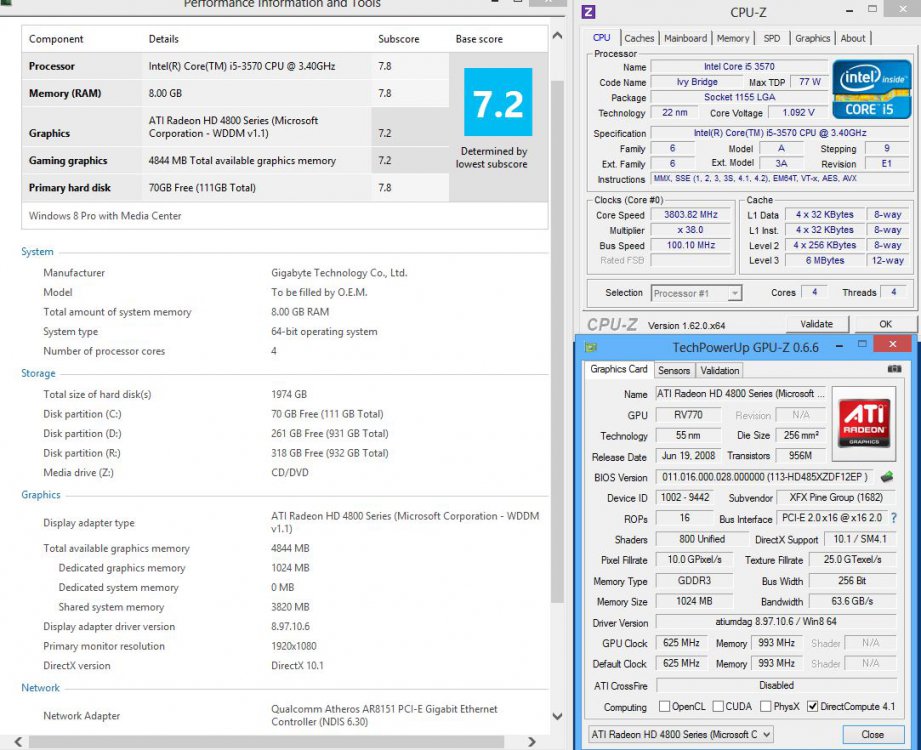The image size is (921, 750).
Task: Click the Driver Version field atiumdag 8.97.10.6
Action: tap(776, 621)
